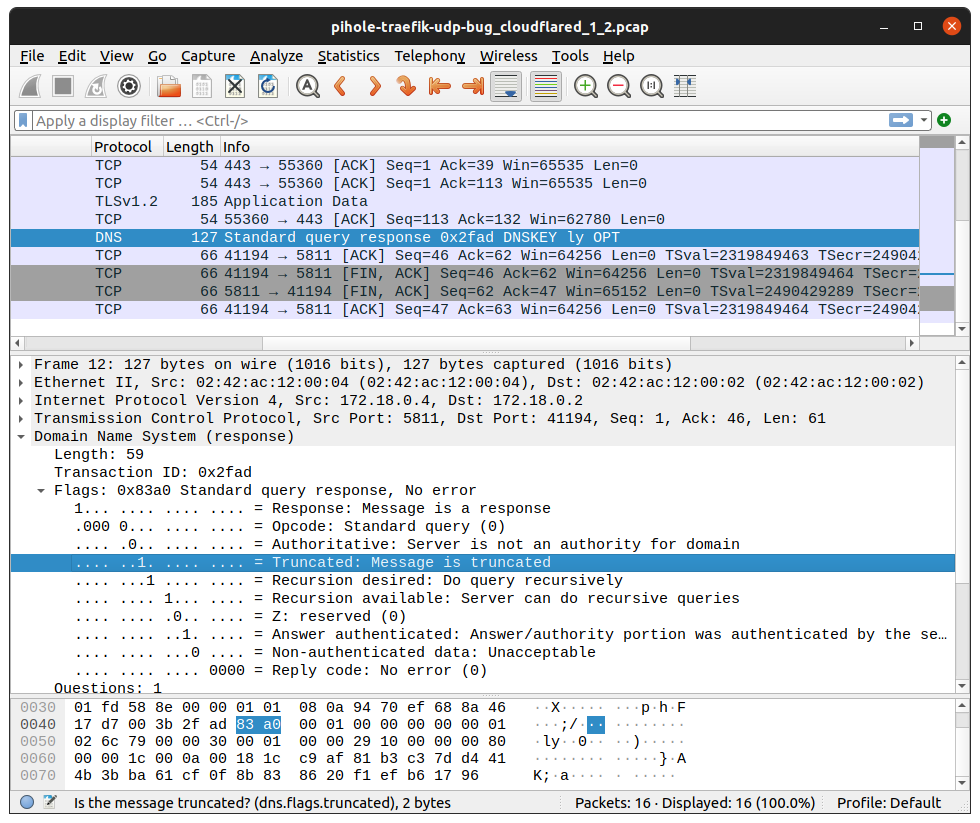Expand the Ethernet II tree row
This screenshot has height=823, width=980.
click(x=21, y=382)
